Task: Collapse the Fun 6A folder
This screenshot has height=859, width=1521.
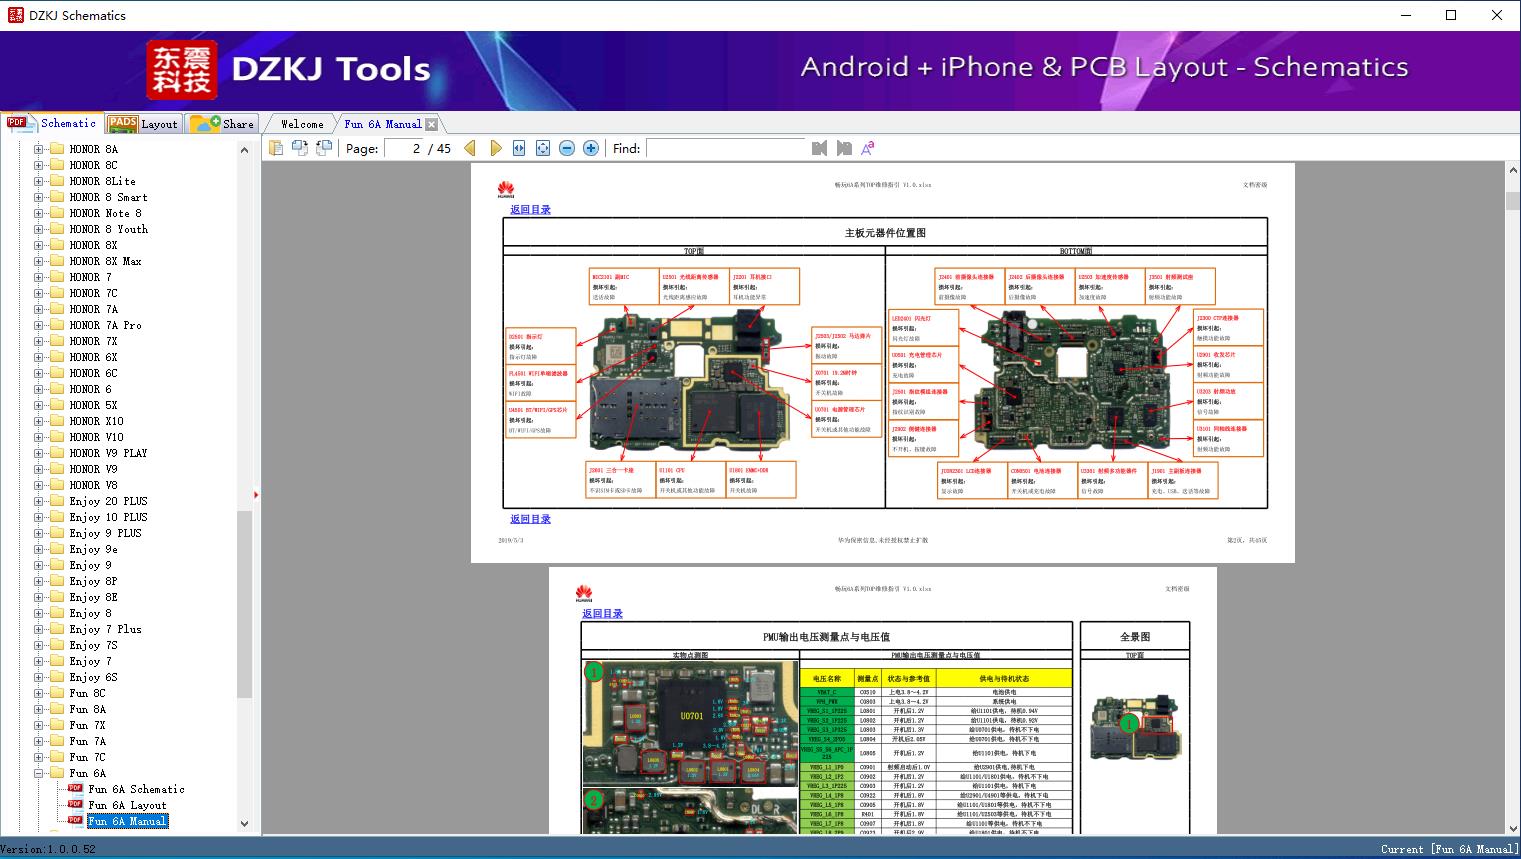Action: click(39, 773)
